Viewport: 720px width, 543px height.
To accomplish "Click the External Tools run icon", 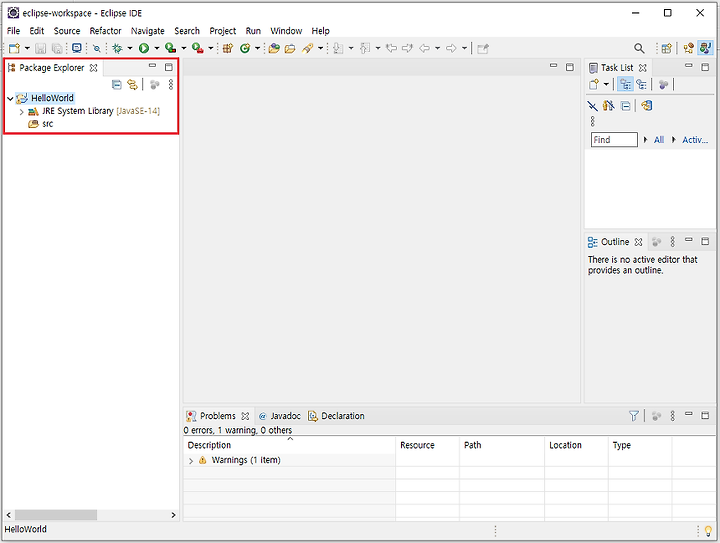I will pyautogui.click(x=198, y=48).
